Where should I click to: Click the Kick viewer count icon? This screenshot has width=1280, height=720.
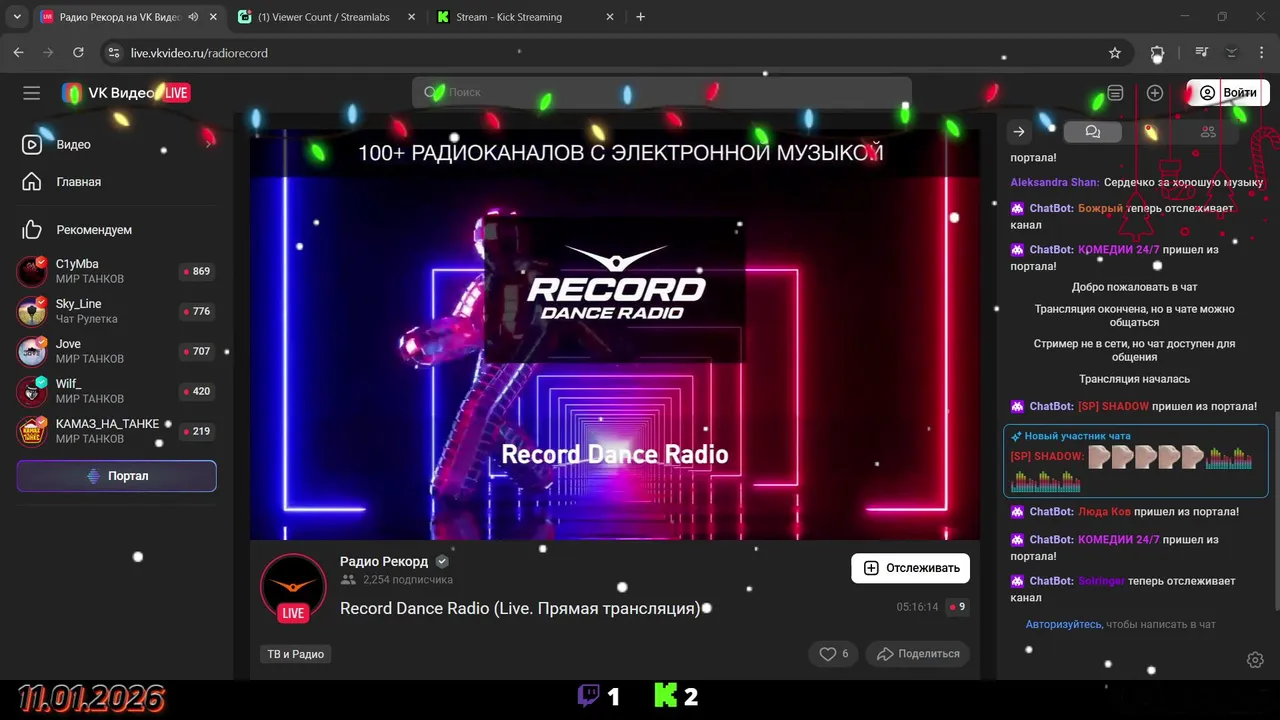pos(666,696)
